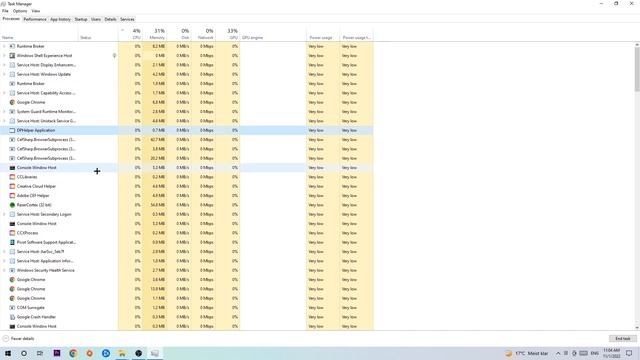Sort processes by the Memory column
Screen dimensions: 640x360
[155, 34]
